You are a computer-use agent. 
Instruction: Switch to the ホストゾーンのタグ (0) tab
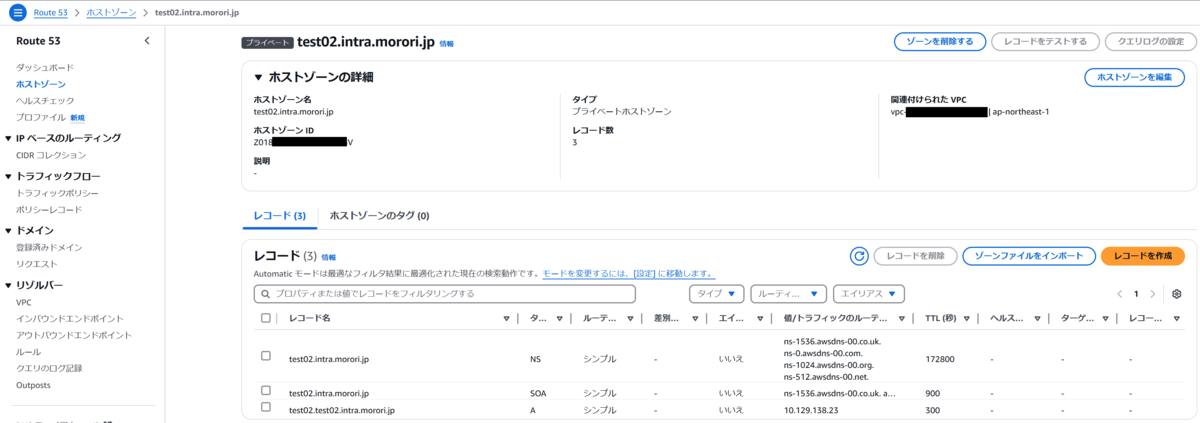379,215
